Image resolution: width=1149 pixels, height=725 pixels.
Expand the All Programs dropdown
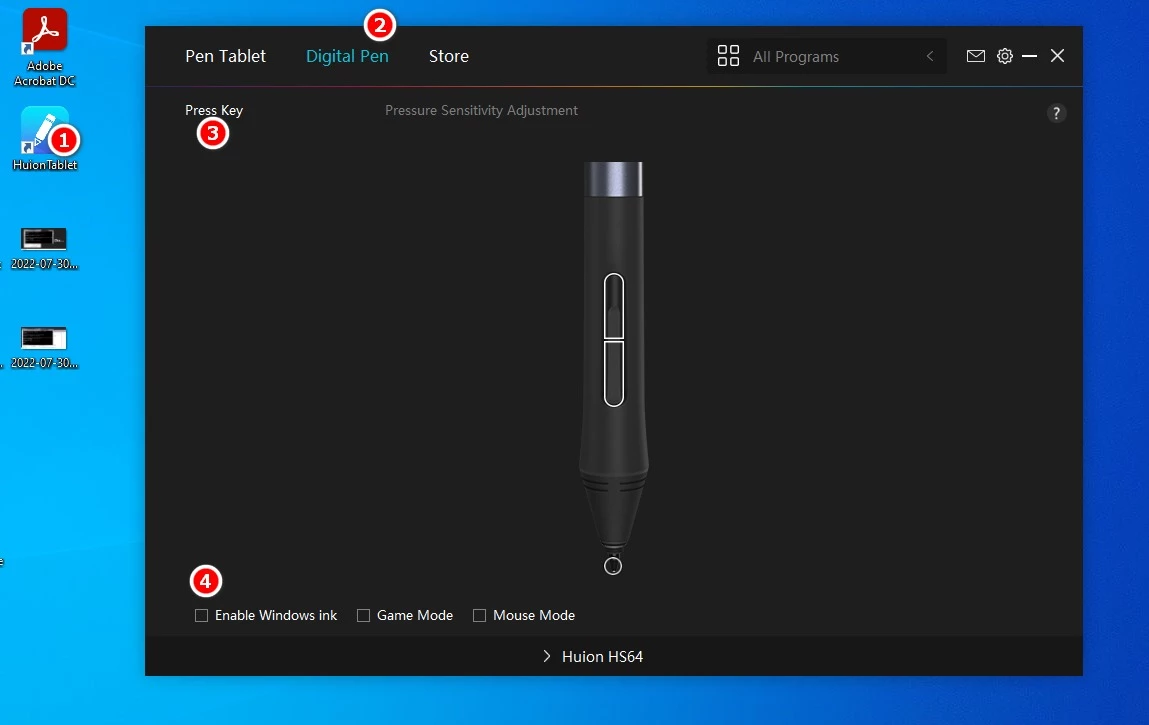point(827,56)
